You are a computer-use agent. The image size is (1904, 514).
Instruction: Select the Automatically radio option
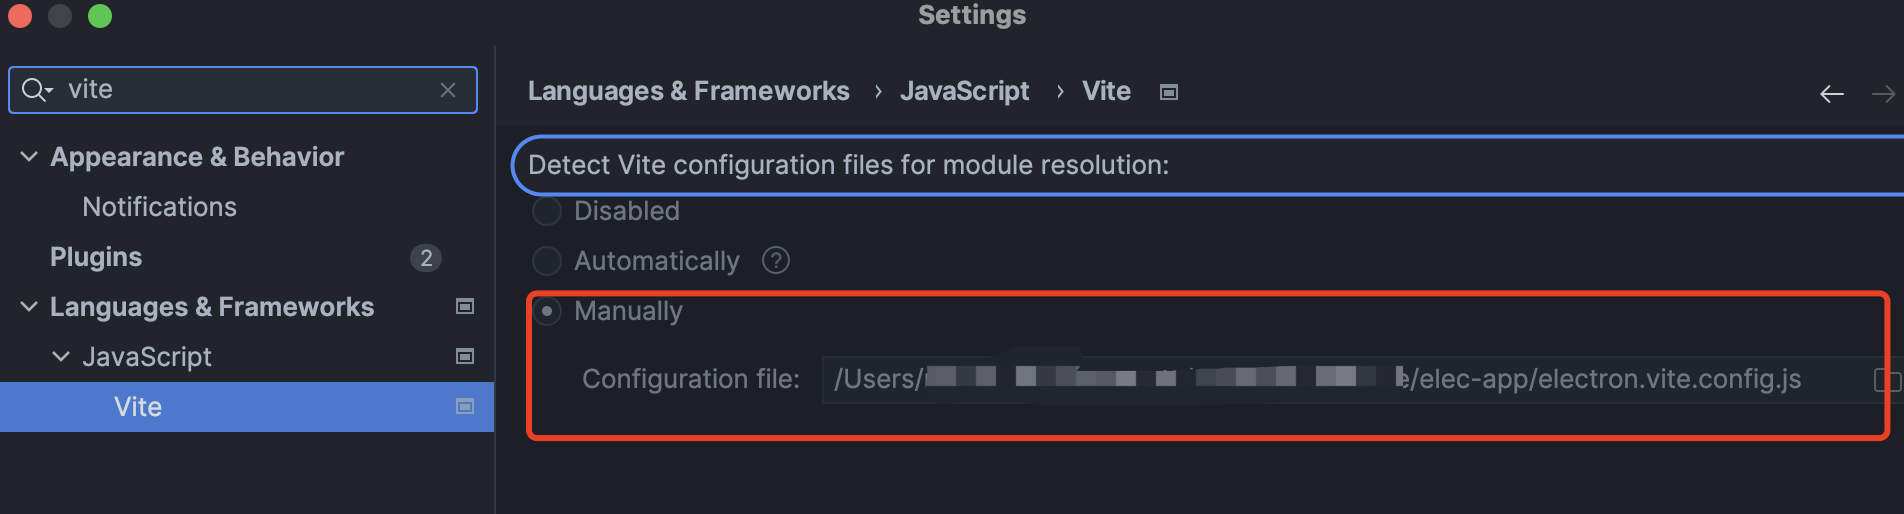point(547,261)
